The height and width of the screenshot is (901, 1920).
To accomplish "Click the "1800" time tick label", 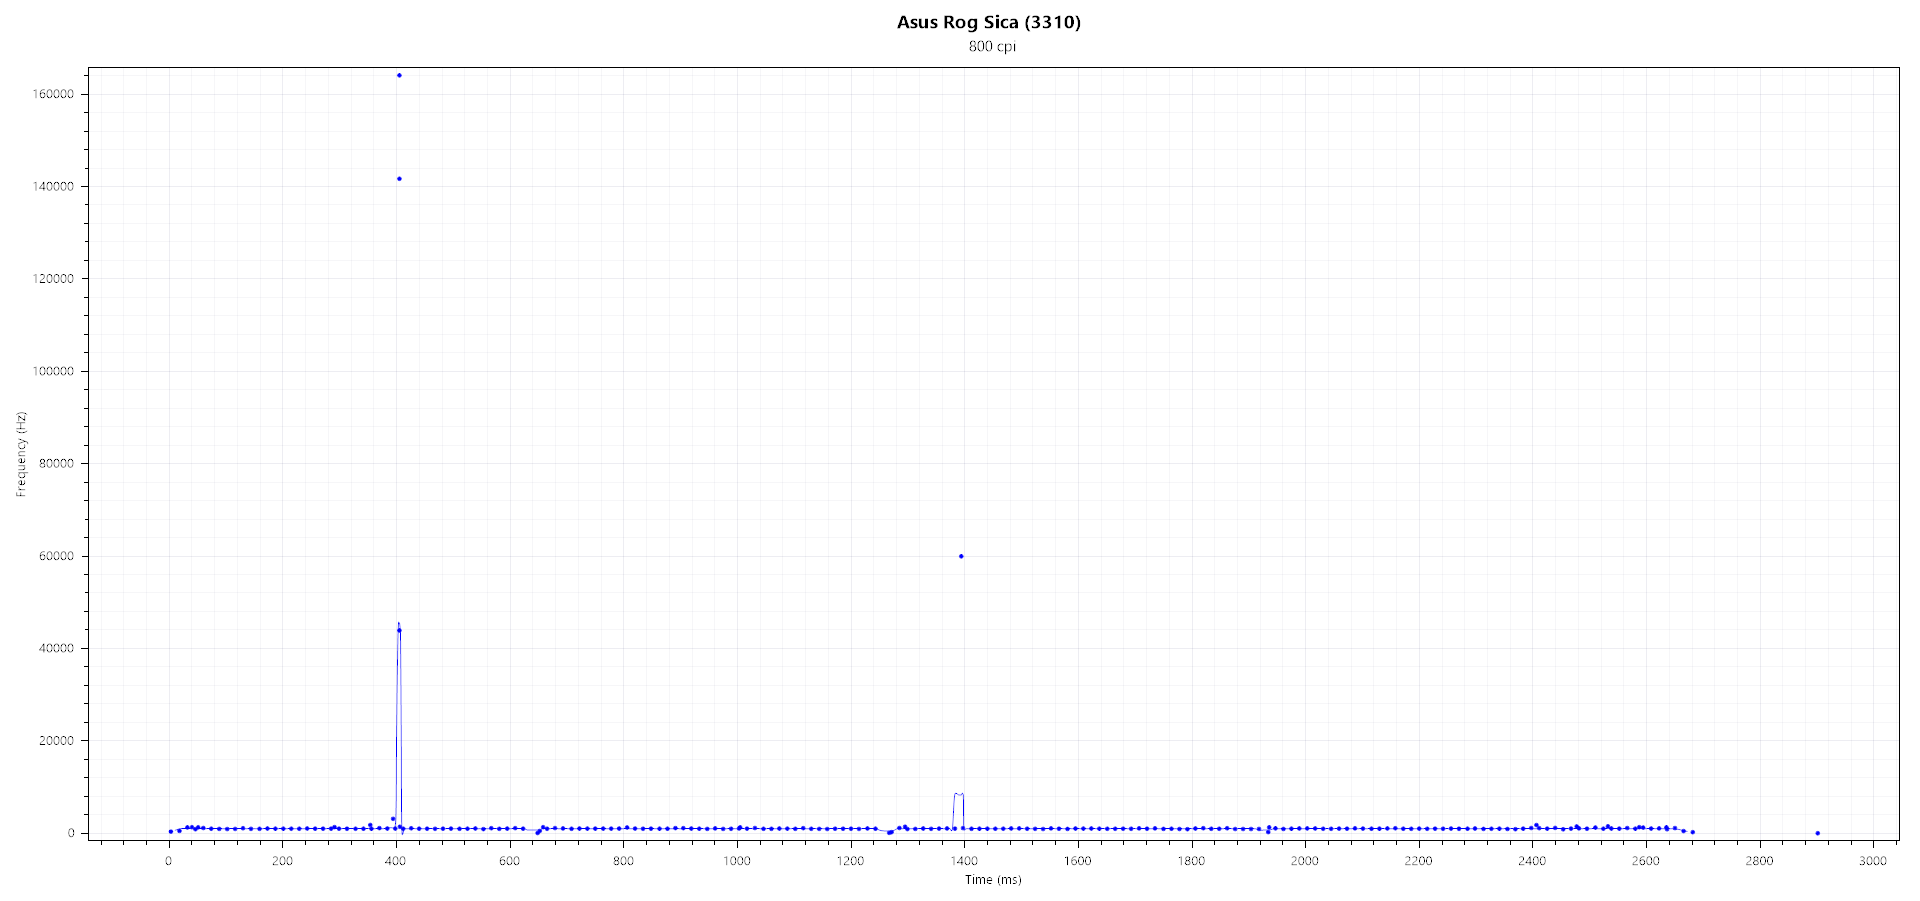I will coord(1191,861).
